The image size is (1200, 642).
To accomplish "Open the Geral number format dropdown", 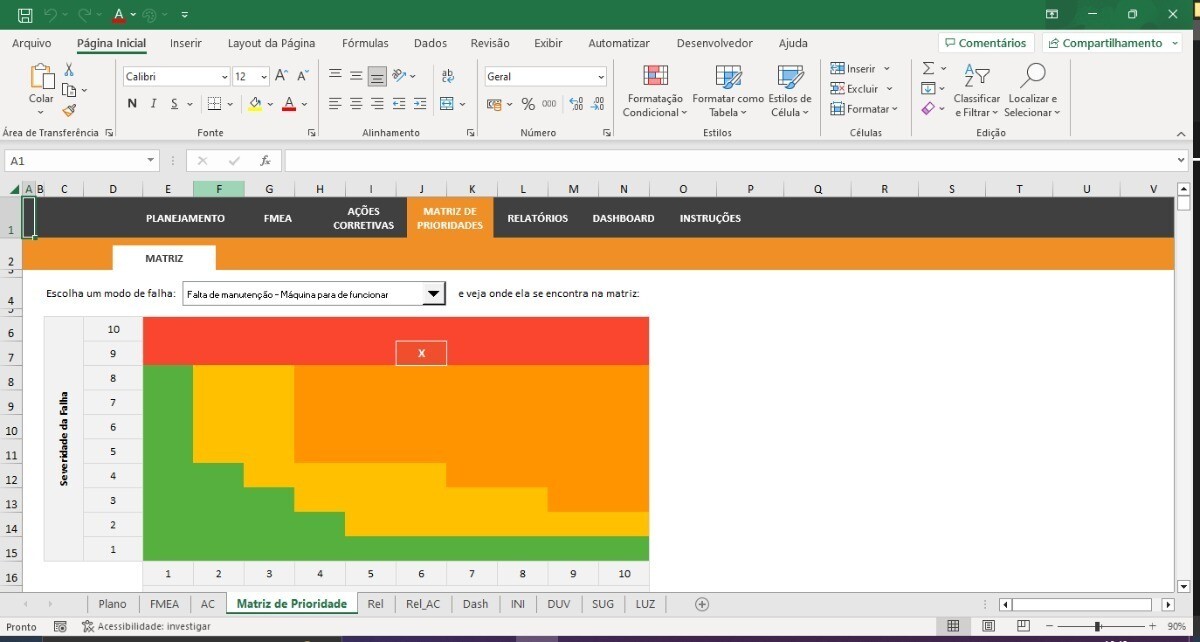I will click(x=600, y=77).
